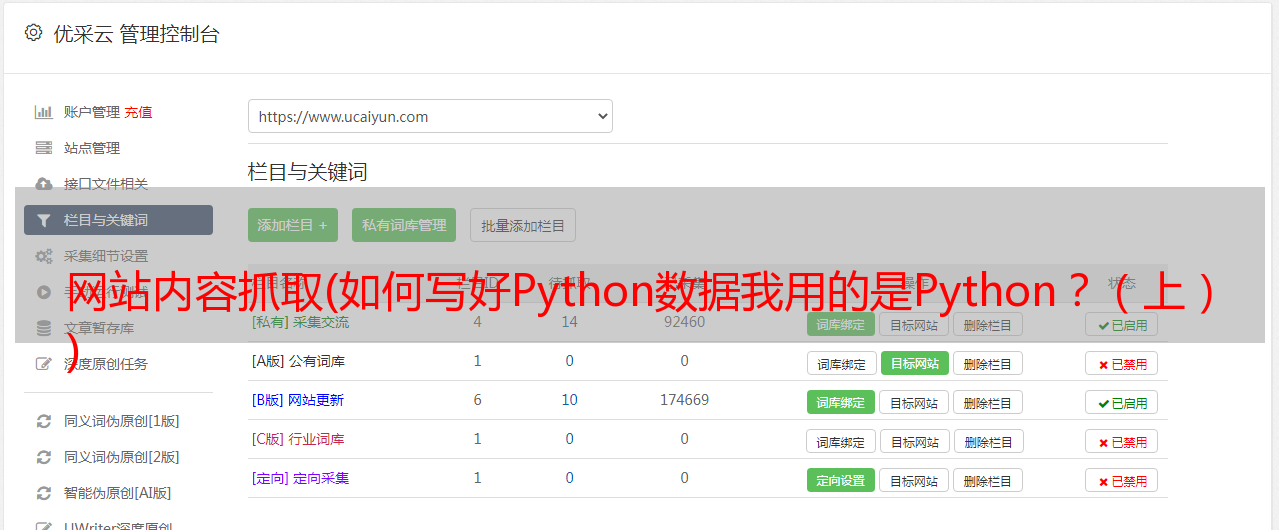Viewport: 1279px width, 530px height.
Task: Click the server icon for 站点管理
Action: click(43, 148)
